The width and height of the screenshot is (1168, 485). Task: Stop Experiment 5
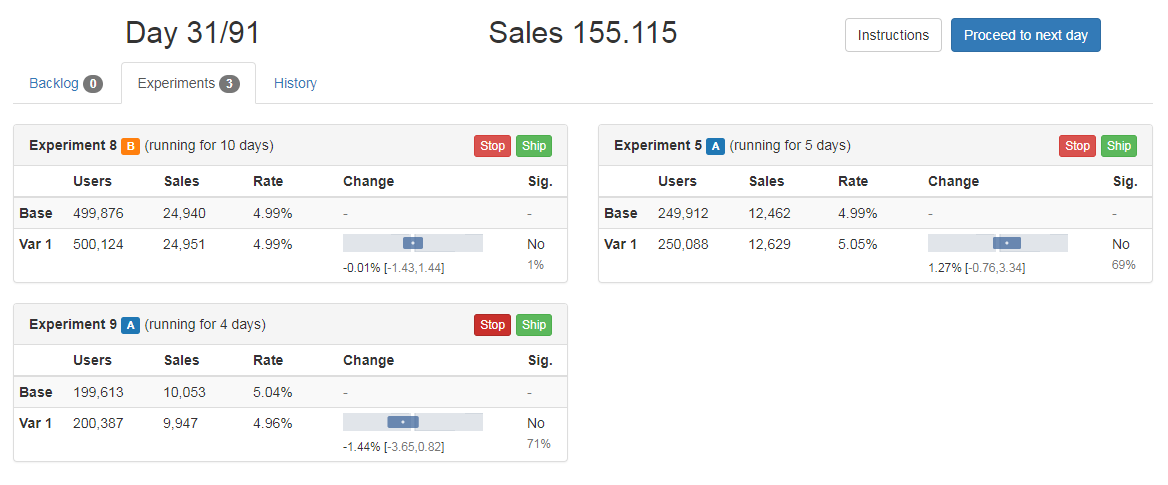coord(1077,146)
